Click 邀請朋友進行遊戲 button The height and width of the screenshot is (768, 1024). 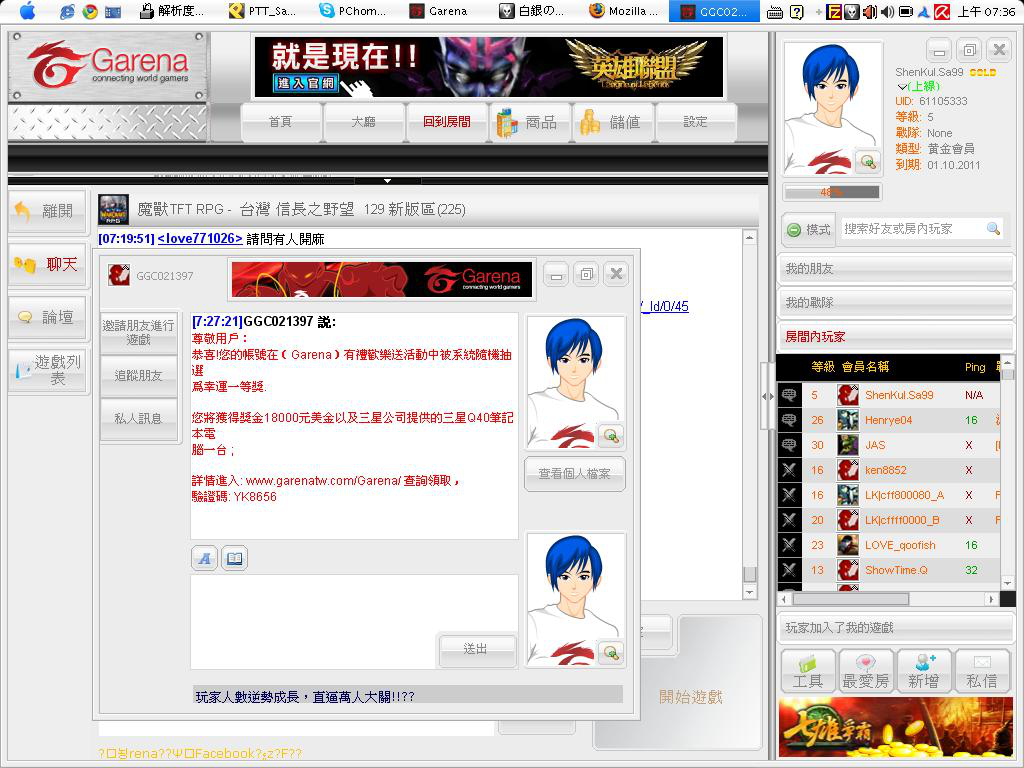(x=138, y=332)
